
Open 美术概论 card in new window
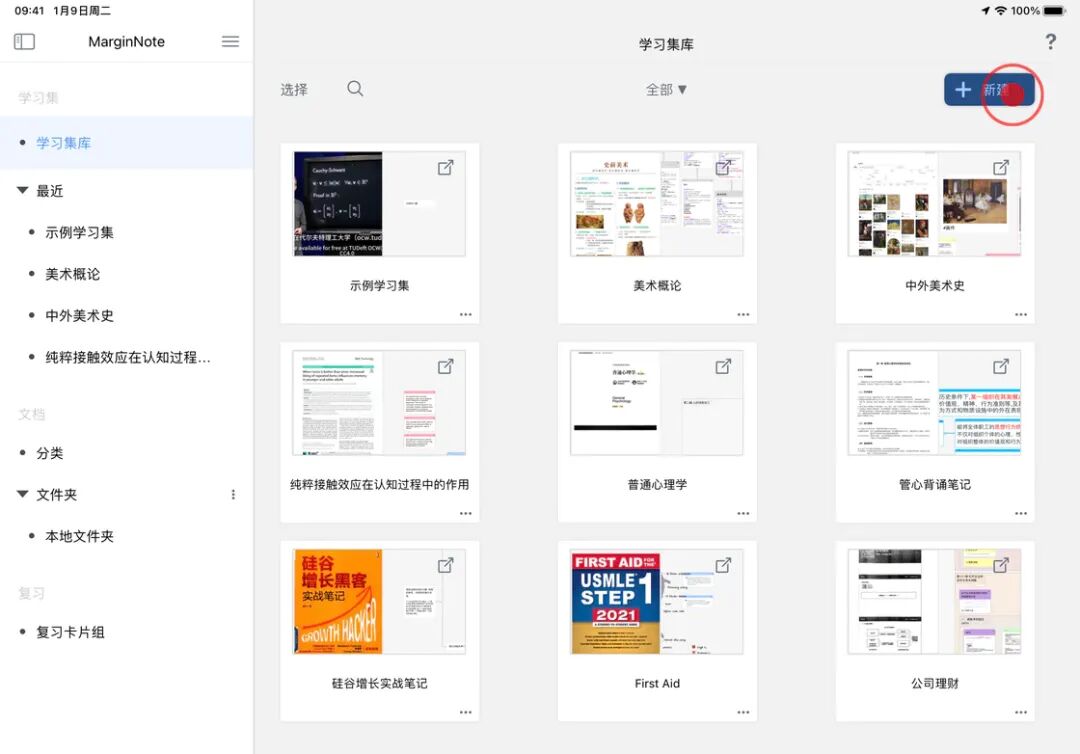(x=723, y=167)
